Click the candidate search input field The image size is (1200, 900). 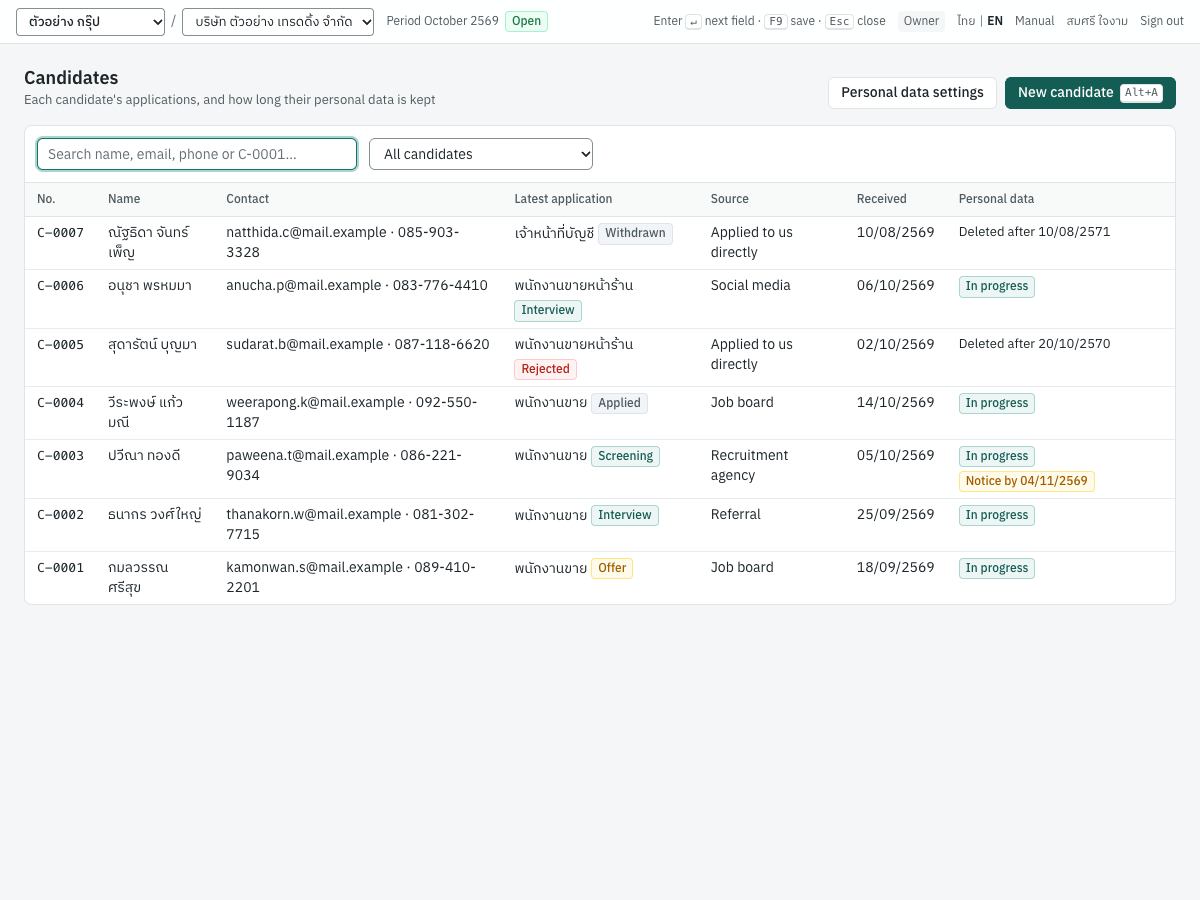[197, 154]
